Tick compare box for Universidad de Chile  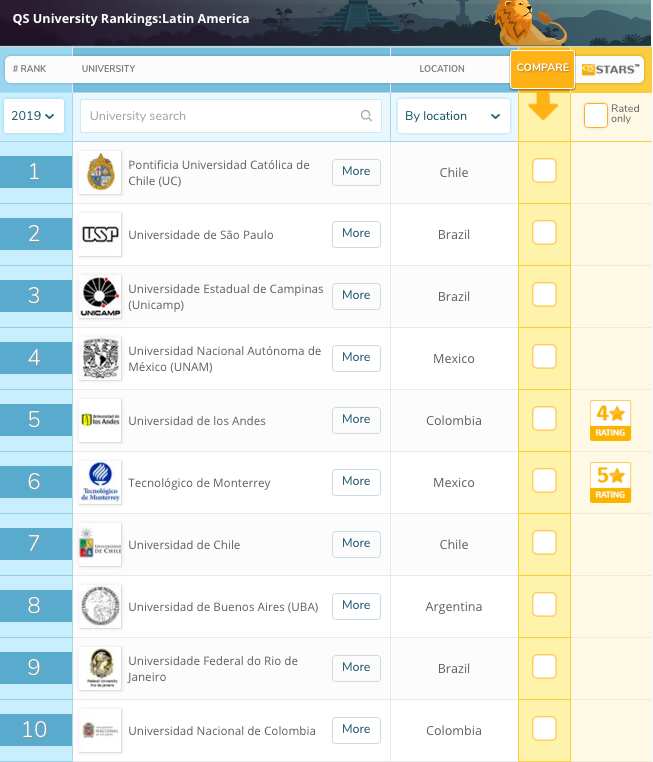[x=544, y=542]
